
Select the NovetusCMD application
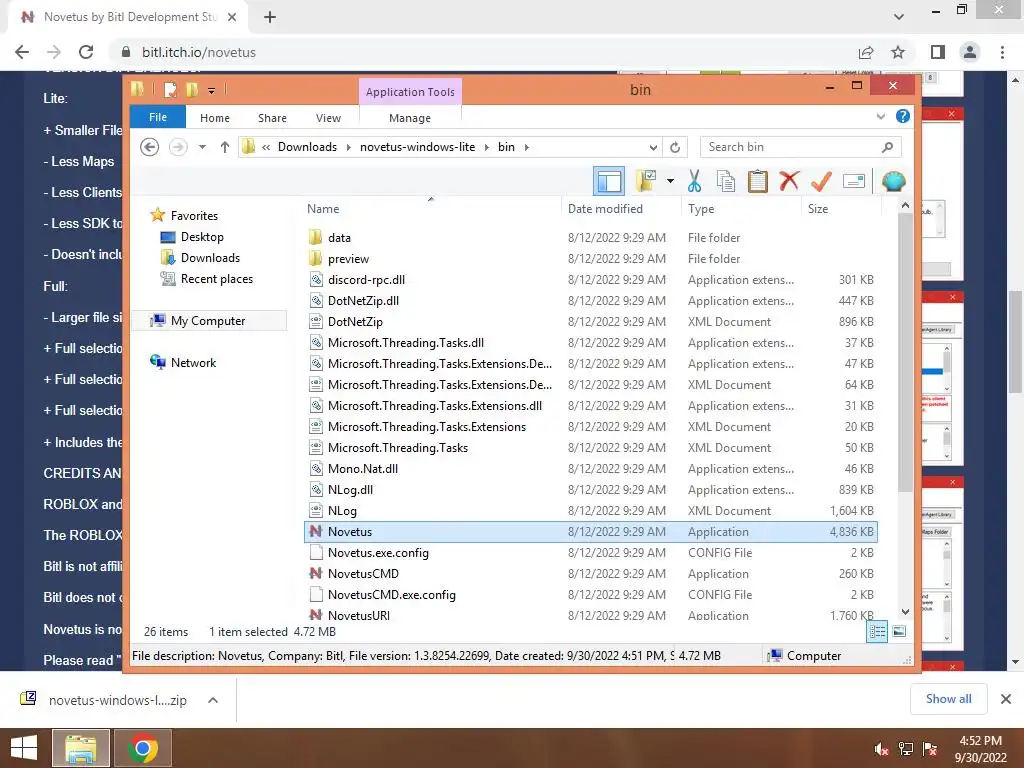[591, 573]
